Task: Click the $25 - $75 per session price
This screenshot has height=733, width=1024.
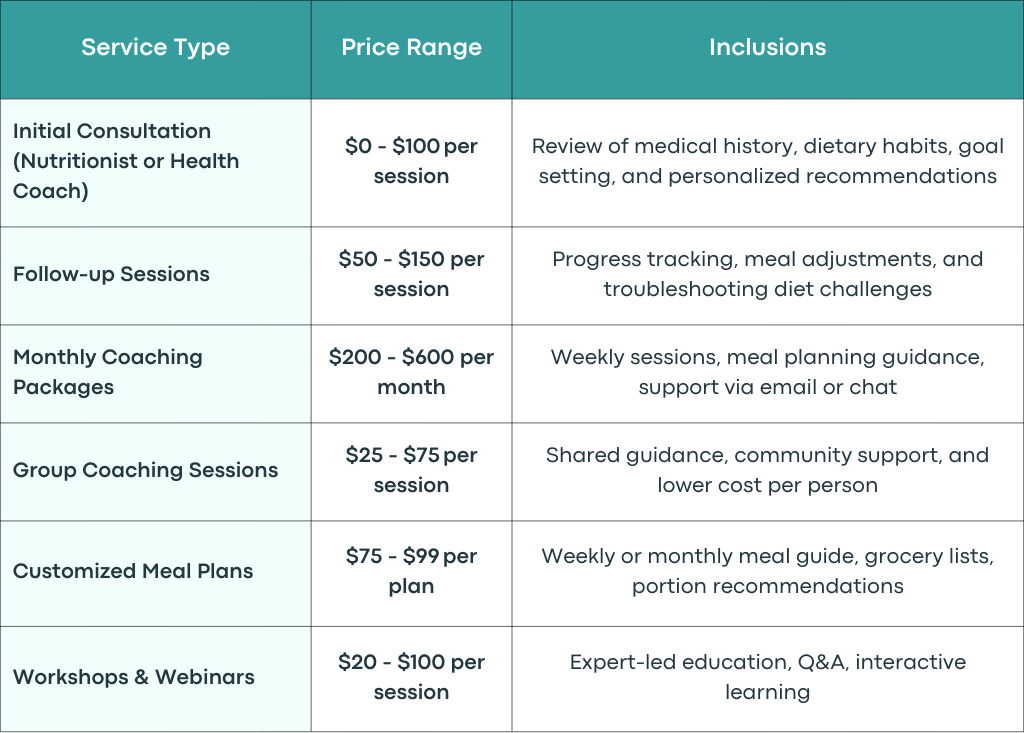Action: (x=411, y=470)
